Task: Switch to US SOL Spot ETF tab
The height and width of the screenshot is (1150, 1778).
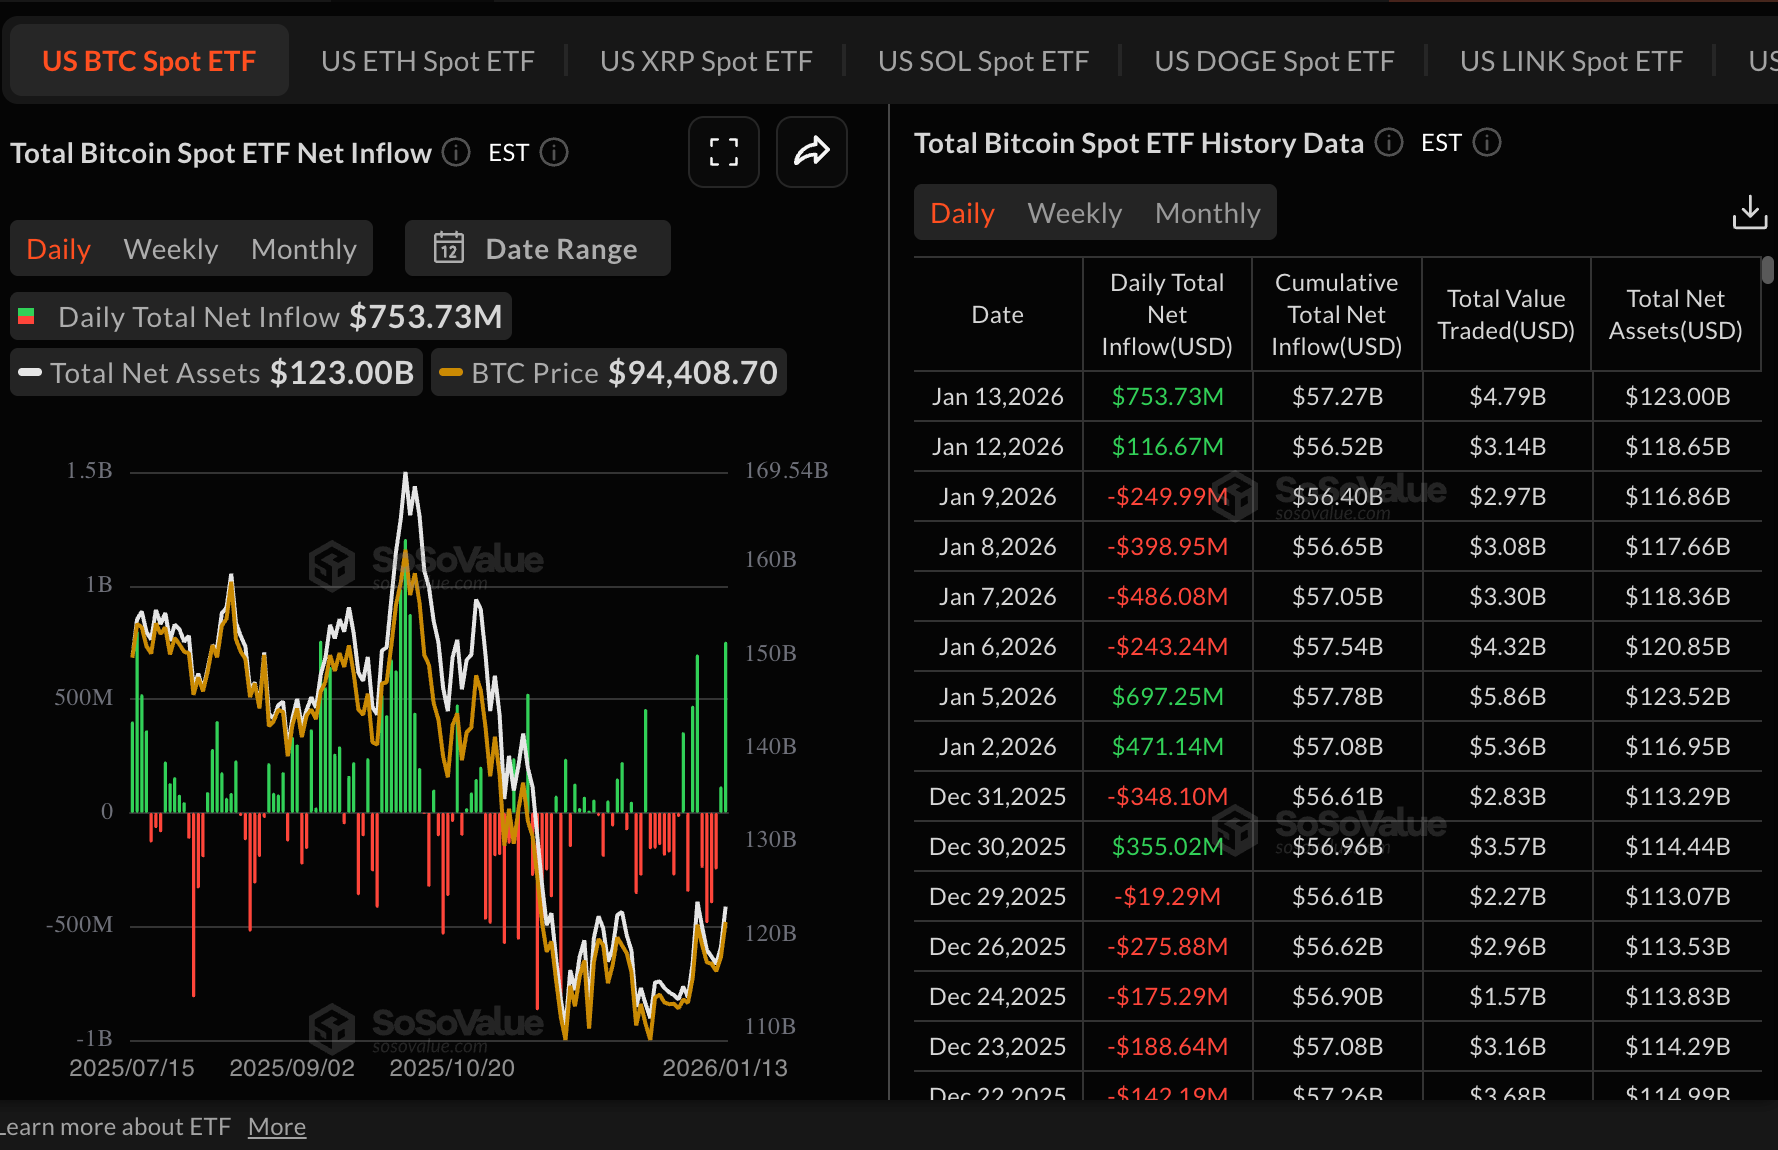Action: point(983,60)
